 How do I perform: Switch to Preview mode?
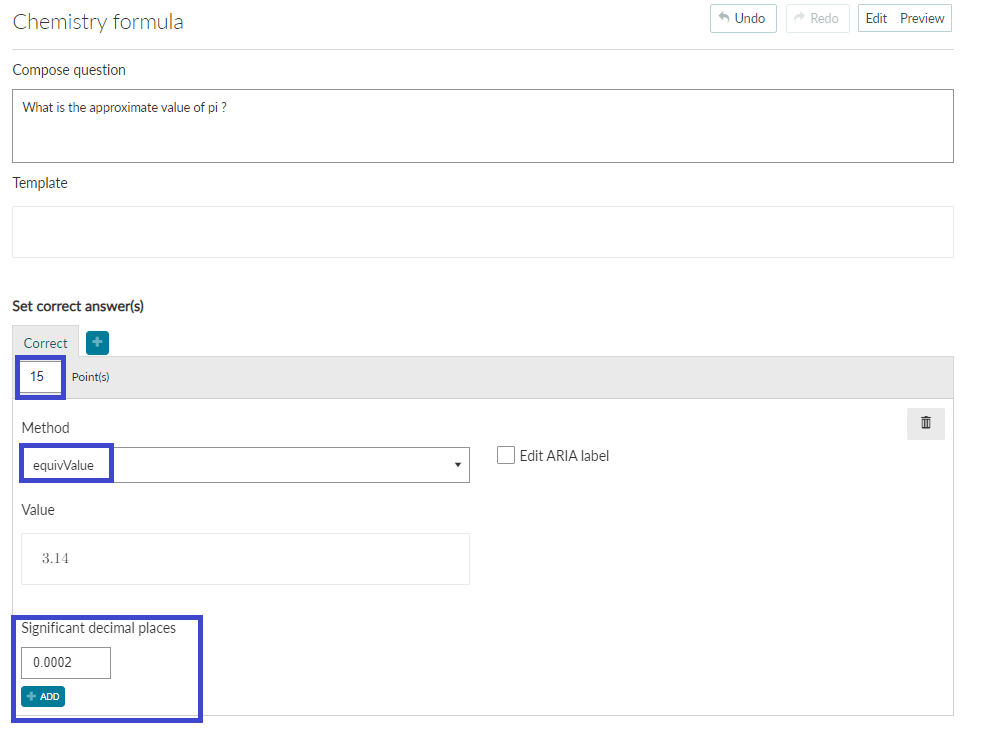pos(922,18)
